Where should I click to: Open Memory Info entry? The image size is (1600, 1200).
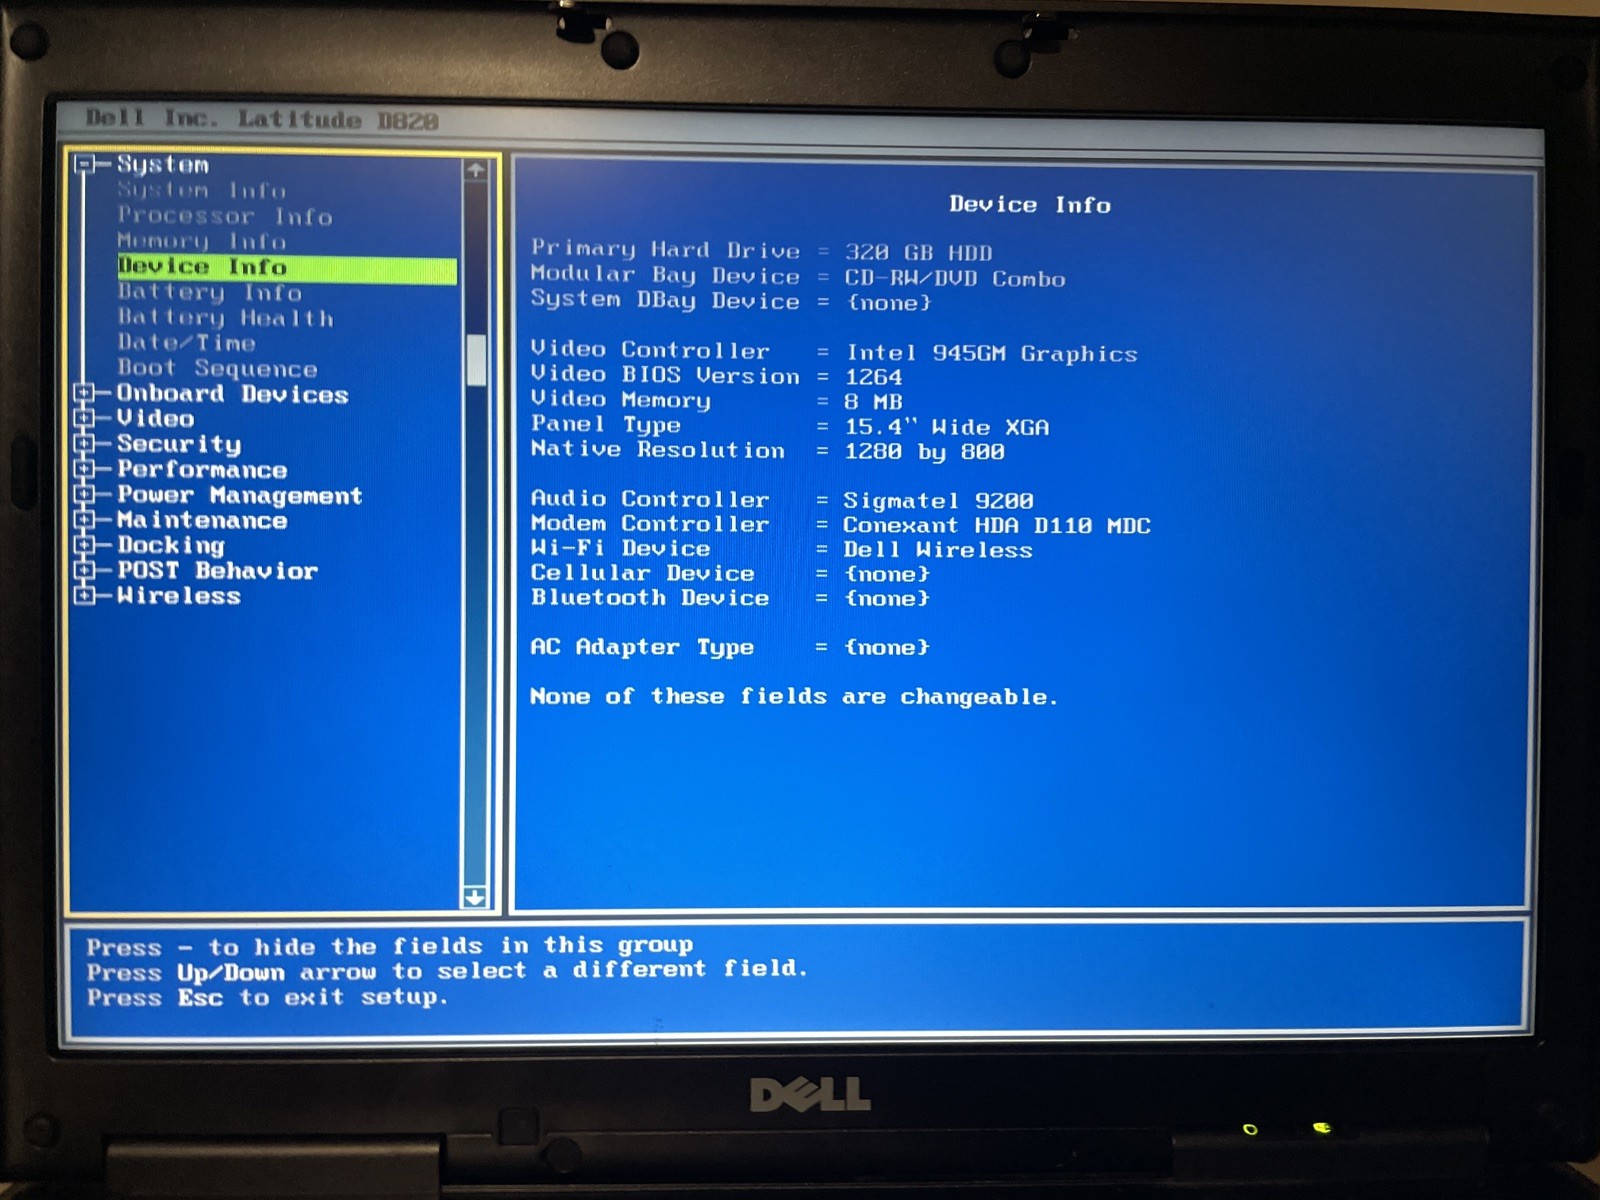point(202,241)
